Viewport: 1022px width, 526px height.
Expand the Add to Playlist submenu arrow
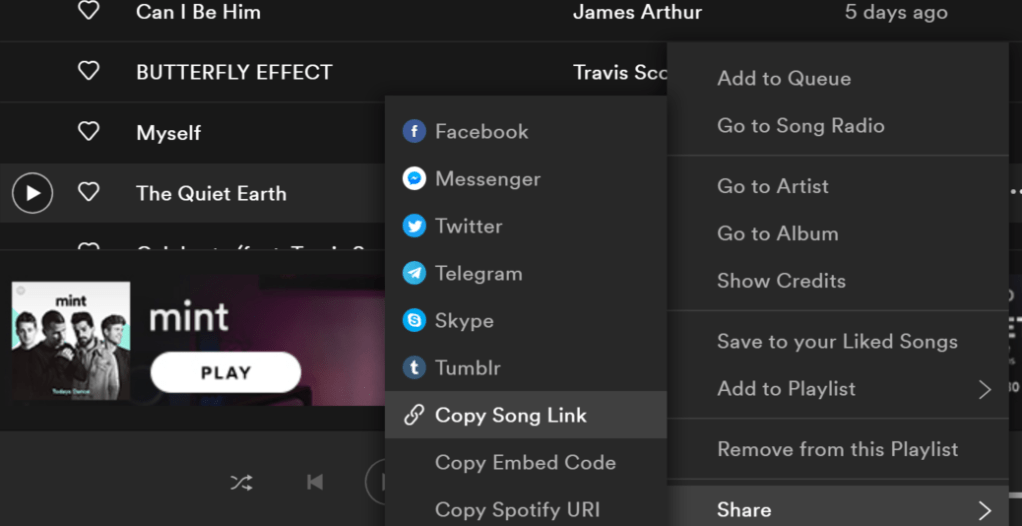[x=984, y=389]
